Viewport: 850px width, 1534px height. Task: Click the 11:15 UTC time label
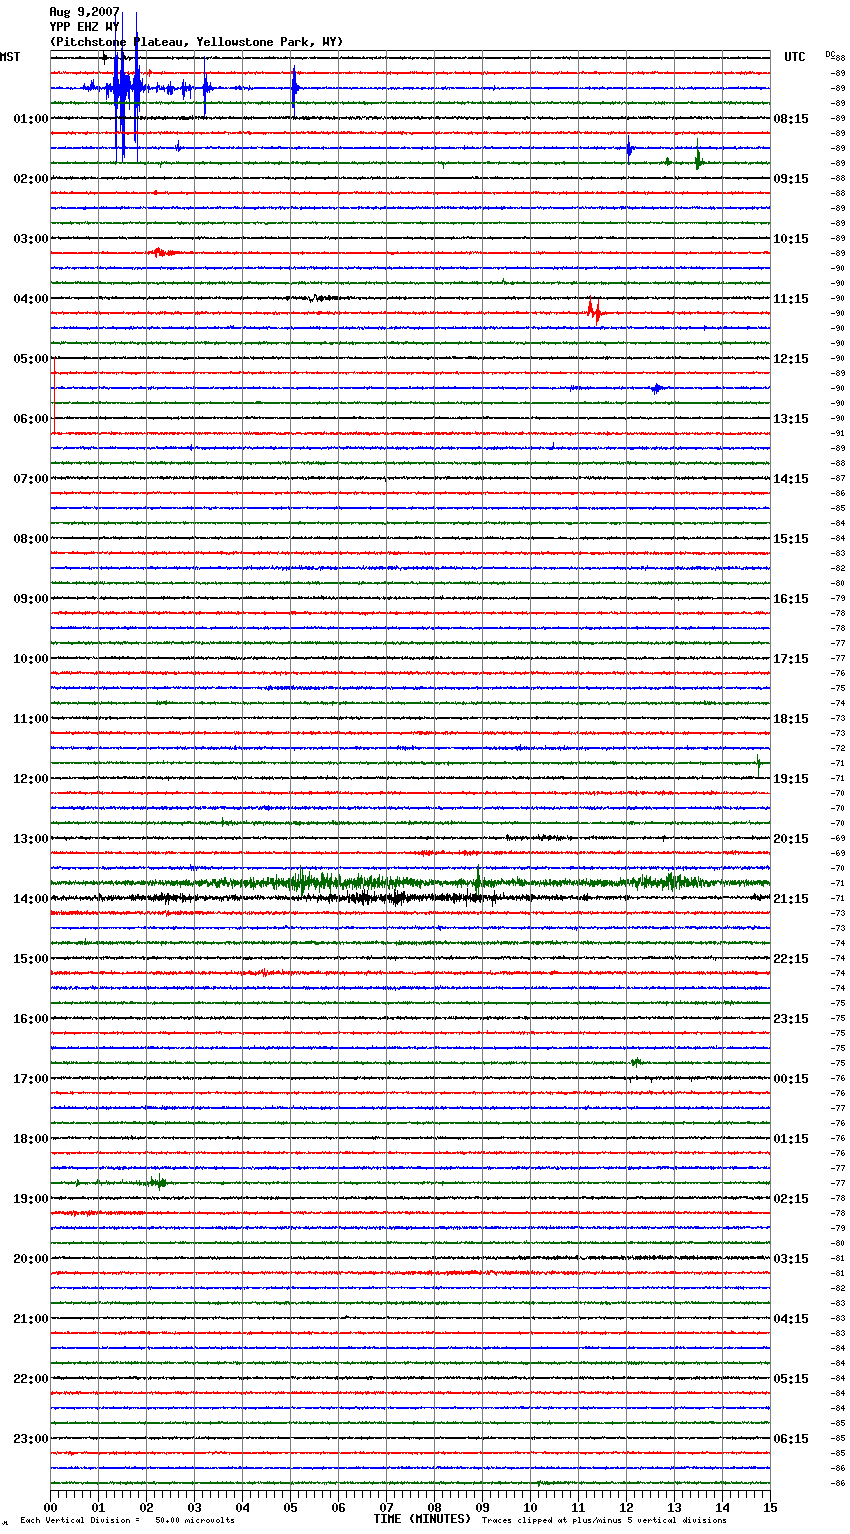pyautogui.click(x=791, y=298)
